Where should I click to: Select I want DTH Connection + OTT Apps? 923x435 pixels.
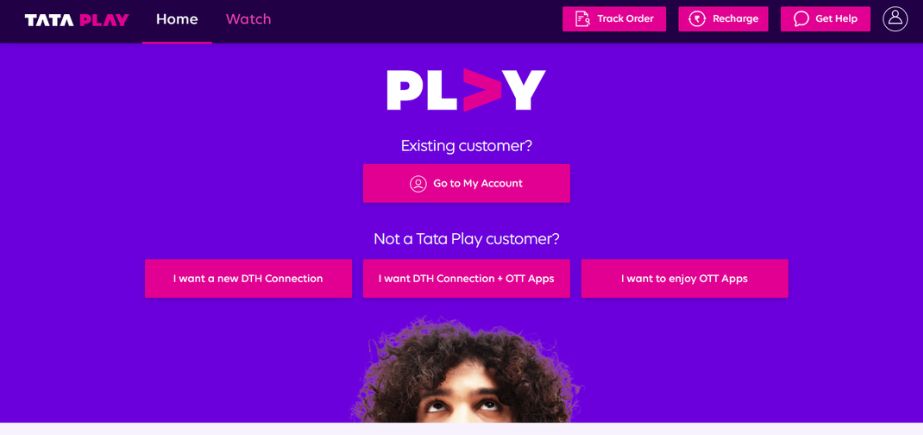pos(466,278)
